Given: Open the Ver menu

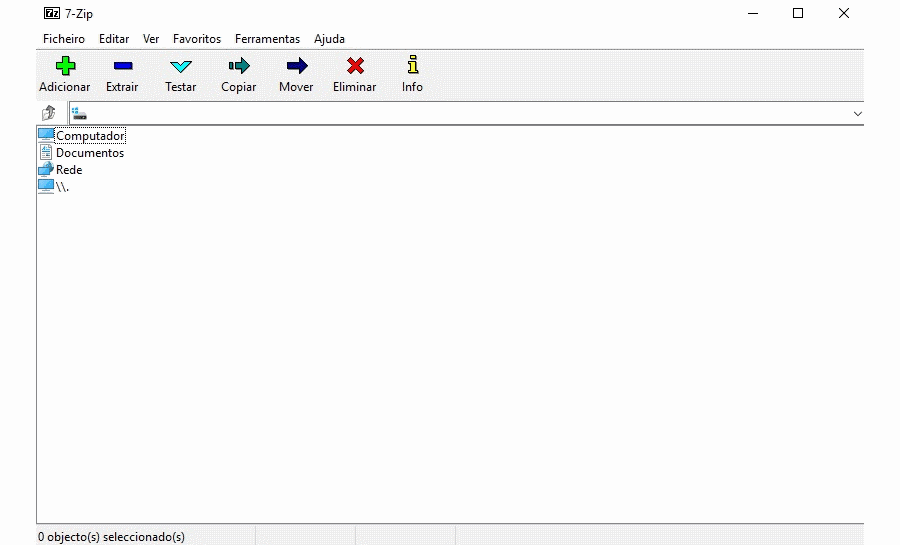Looking at the screenshot, I should [151, 39].
